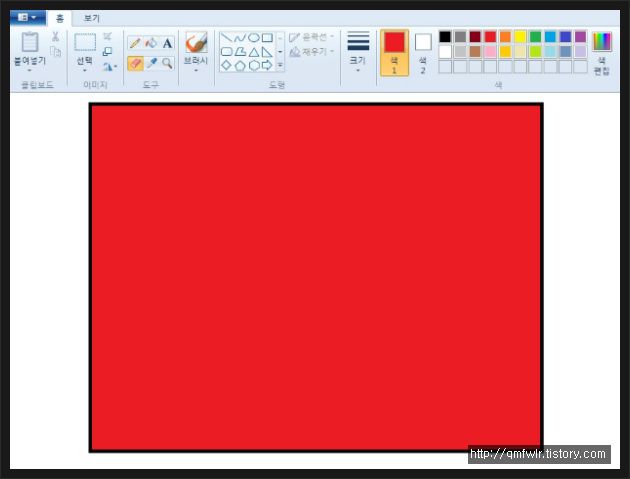Choose the Hexagon shape
The height and width of the screenshot is (479, 630).
click(x=254, y=65)
